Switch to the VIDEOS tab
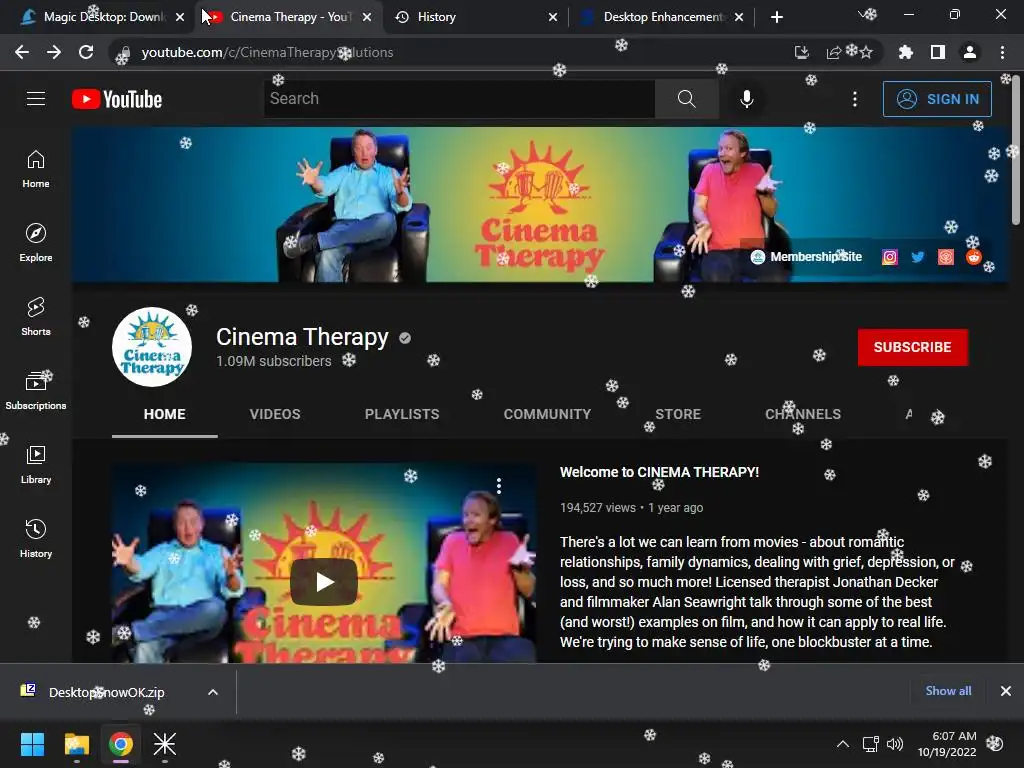The width and height of the screenshot is (1024, 768). (275, 414)
